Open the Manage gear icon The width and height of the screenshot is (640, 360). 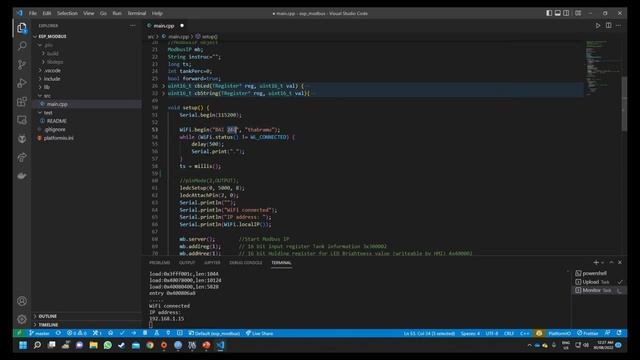[22, 319]
